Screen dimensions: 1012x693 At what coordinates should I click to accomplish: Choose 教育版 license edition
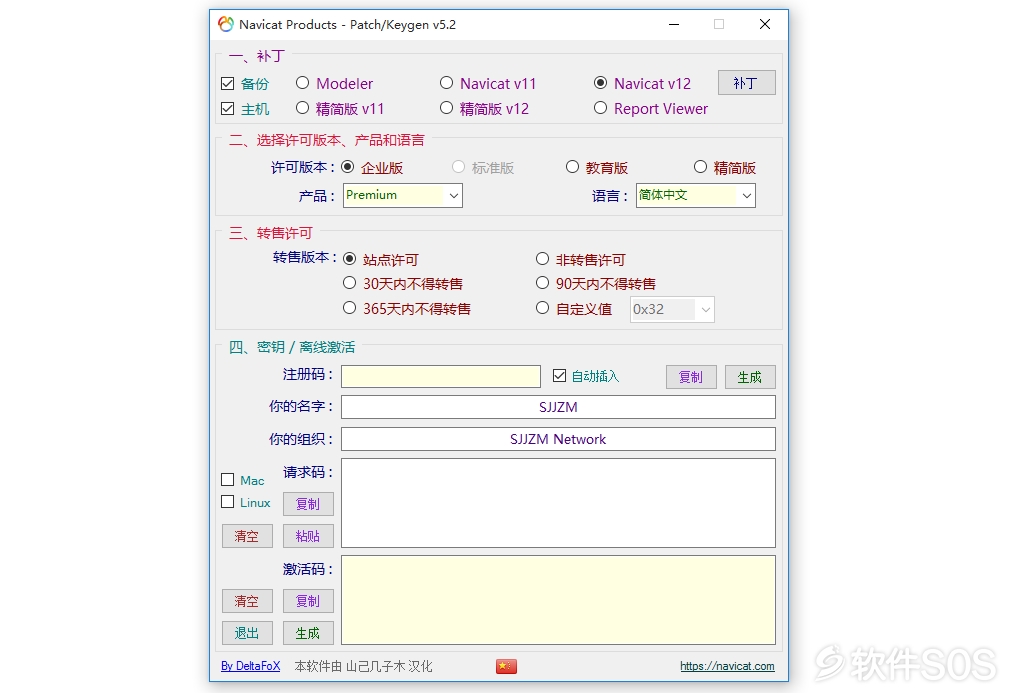(572, 166)
